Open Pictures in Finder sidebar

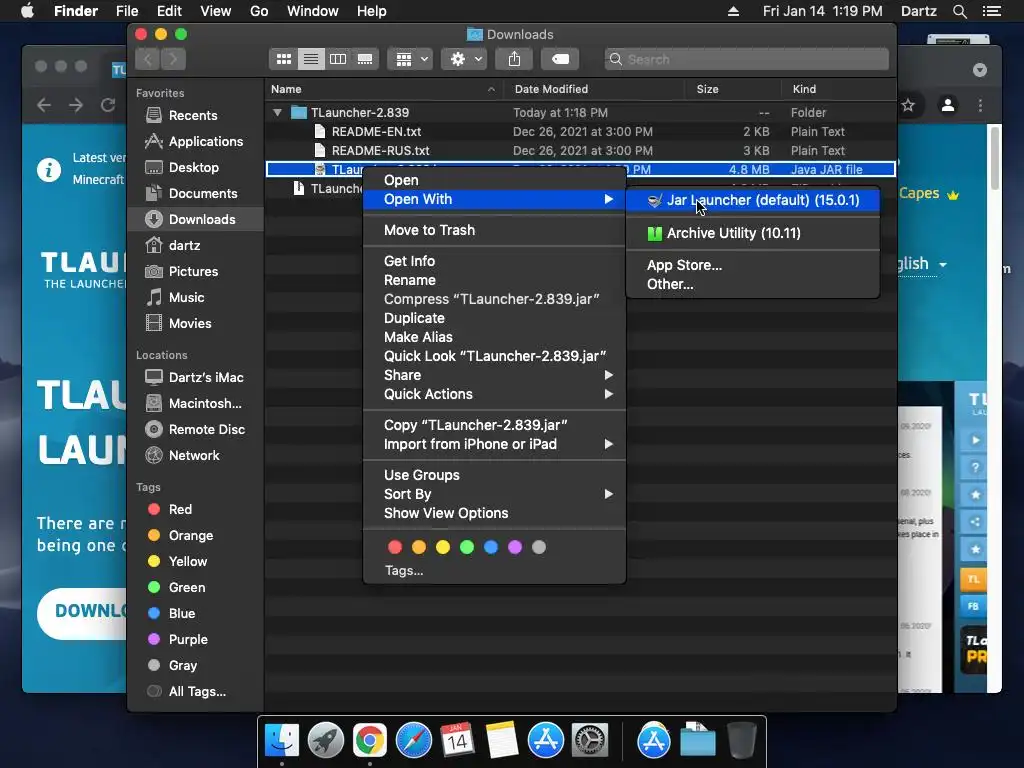[x=196, y=272]
